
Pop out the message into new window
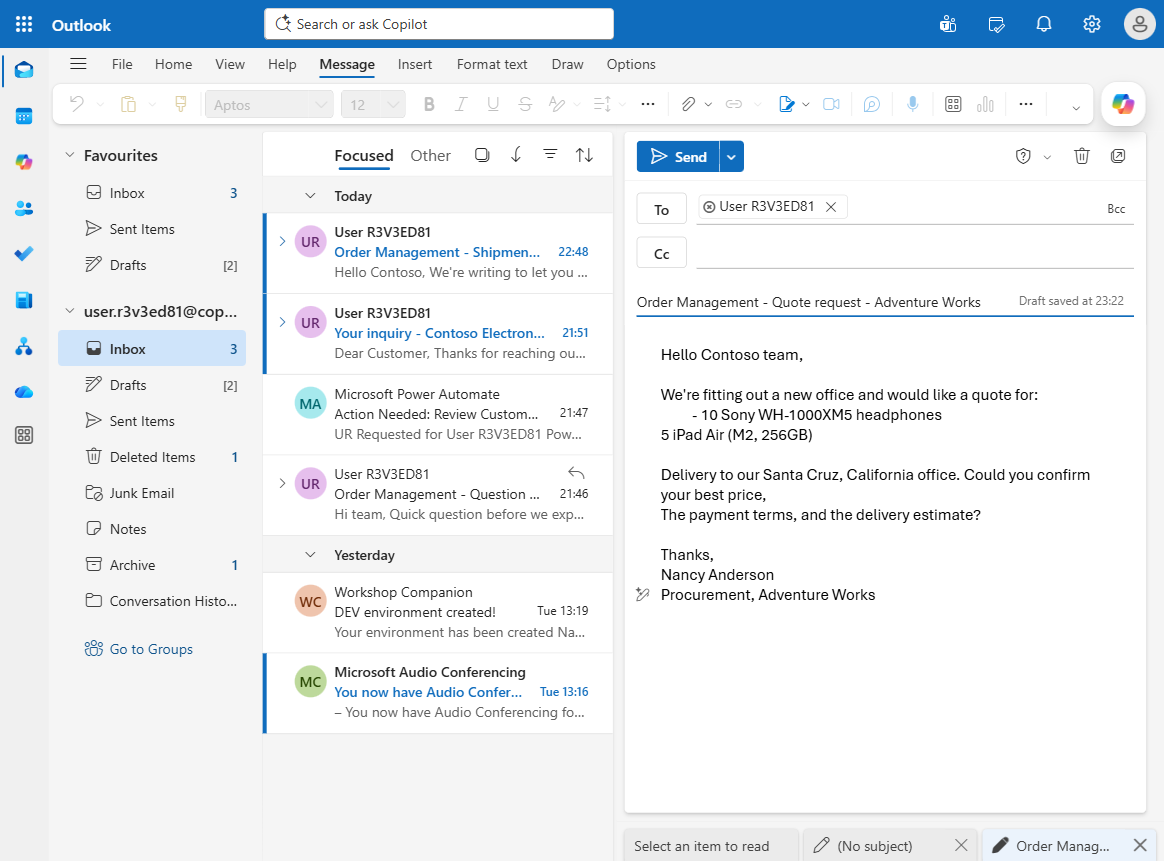[1118, 156]
